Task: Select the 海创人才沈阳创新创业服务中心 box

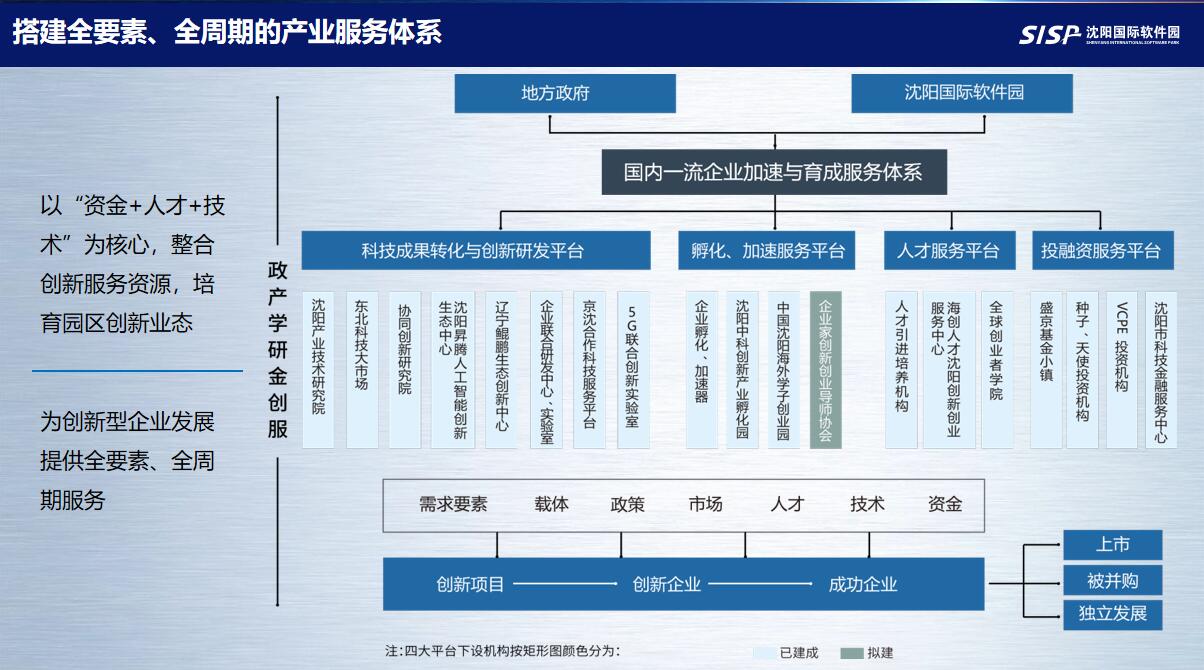Action: click(948, 370)
